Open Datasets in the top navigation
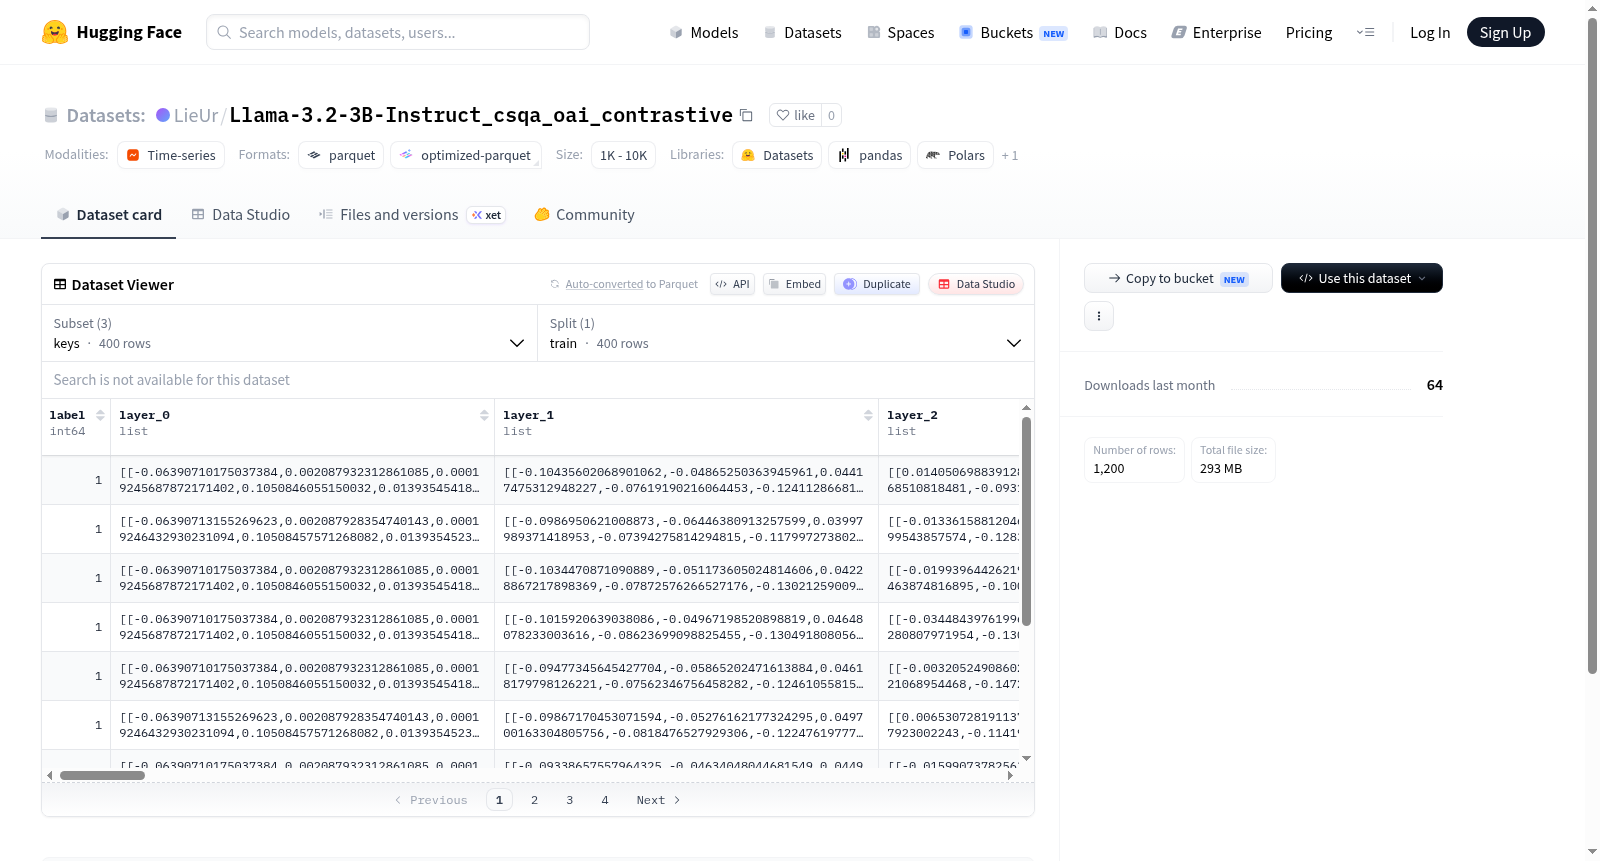The height and width of the screenshot is (861, 1600). click(803, 32)
